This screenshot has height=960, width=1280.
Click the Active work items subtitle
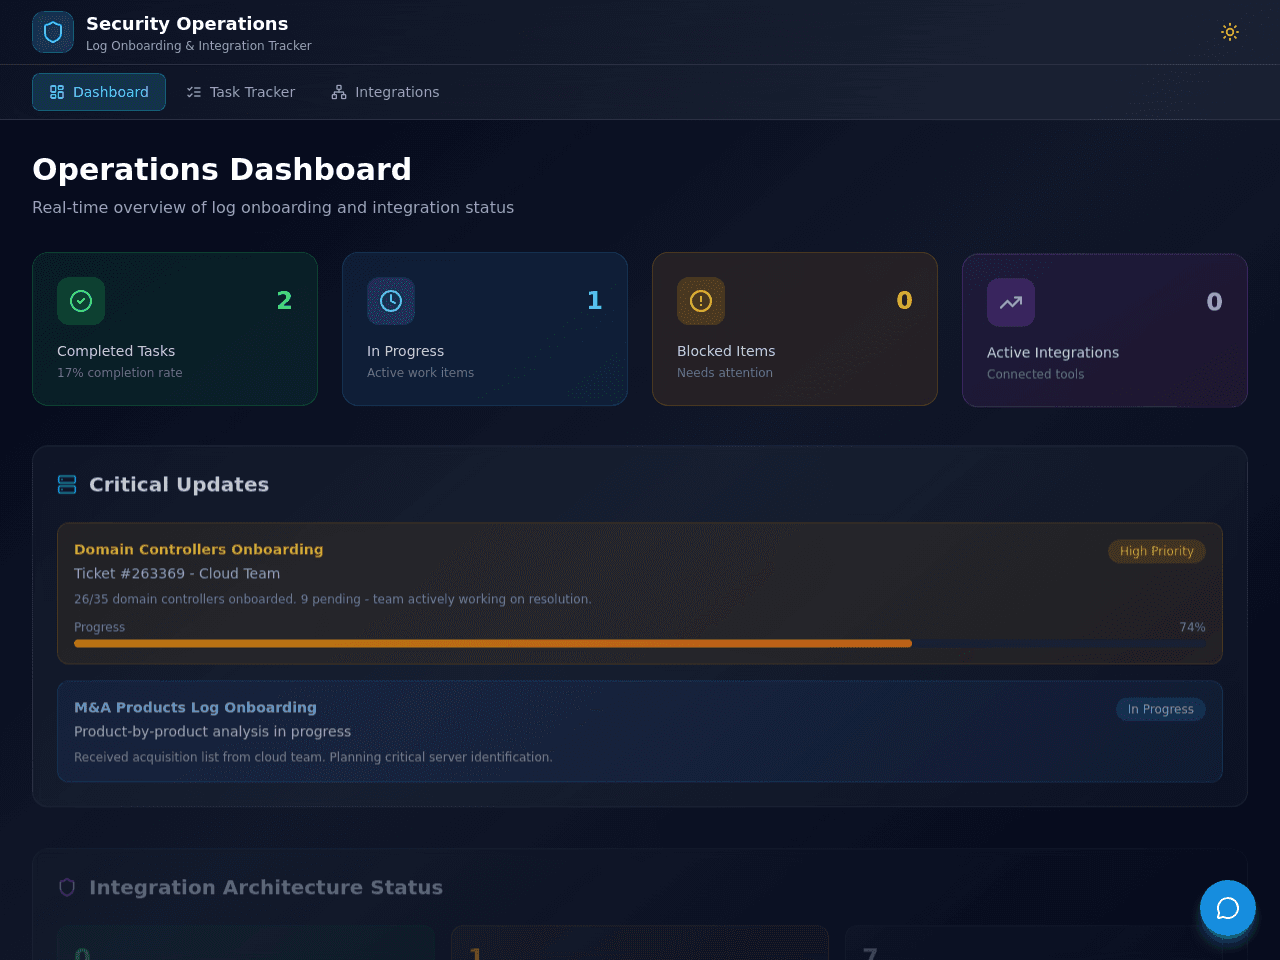click(421, 373)
